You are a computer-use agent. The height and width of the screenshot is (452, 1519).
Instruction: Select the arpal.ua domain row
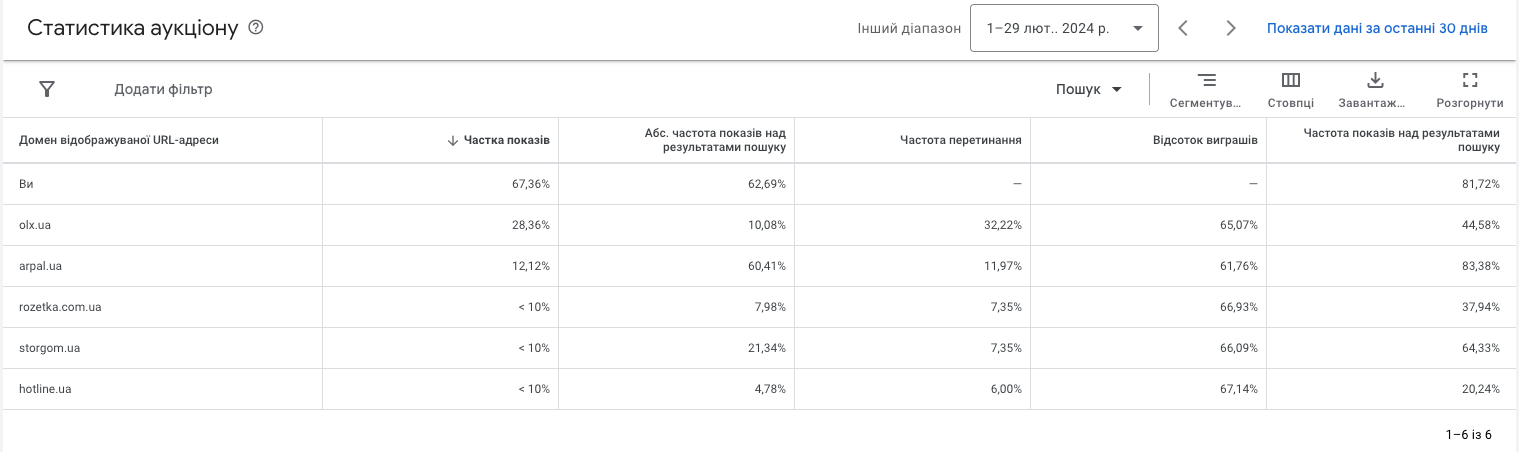(x=760, y=266)
